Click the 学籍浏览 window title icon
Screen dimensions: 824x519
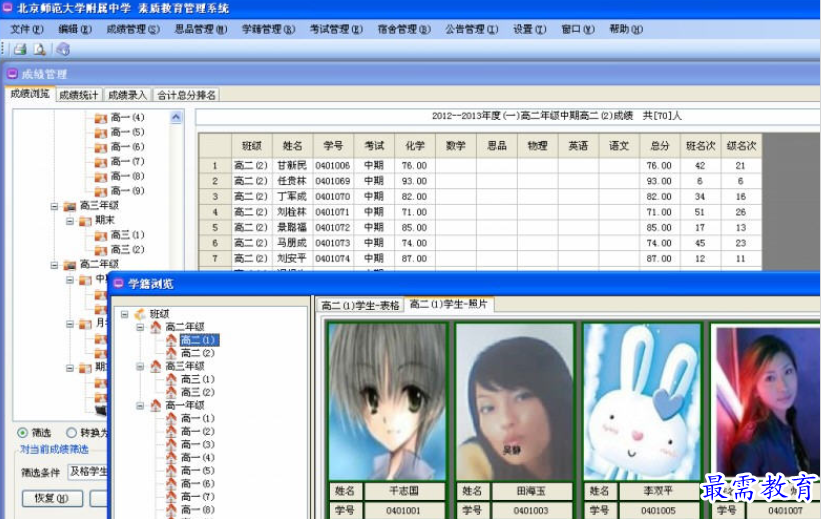click(119, 284)
